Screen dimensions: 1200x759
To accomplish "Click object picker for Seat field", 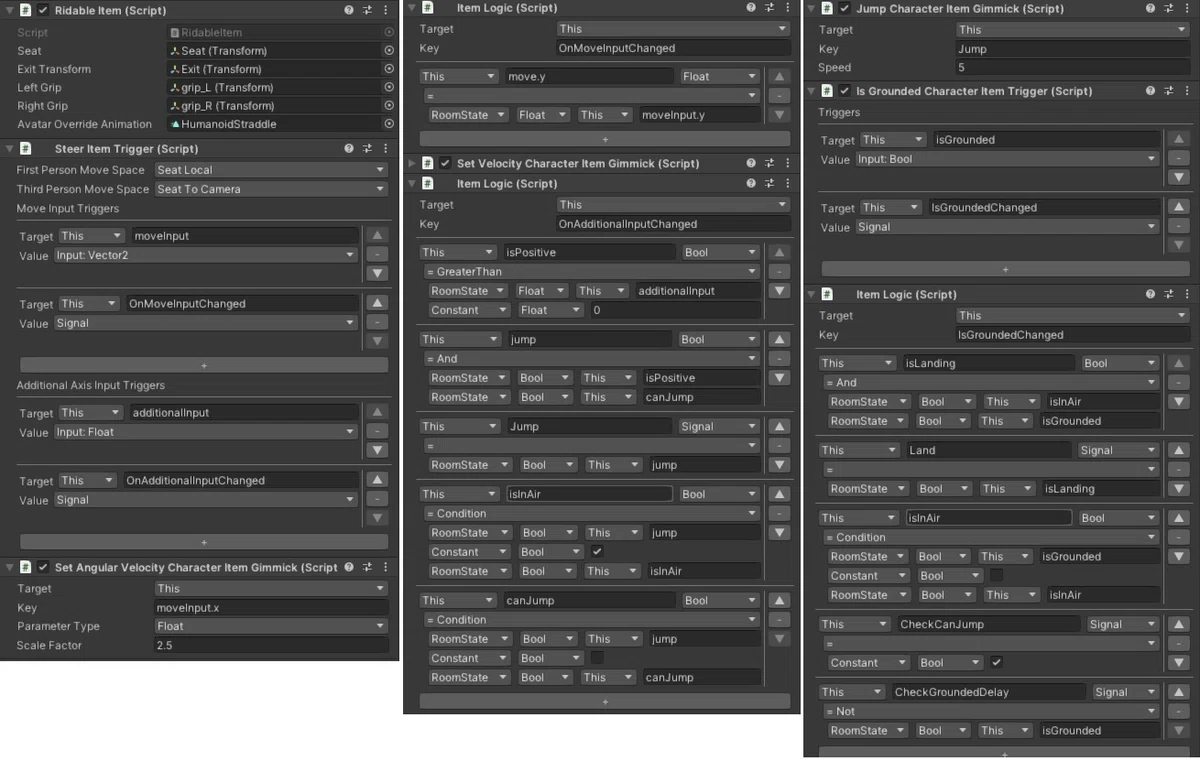I will click(x=389, y=51).
